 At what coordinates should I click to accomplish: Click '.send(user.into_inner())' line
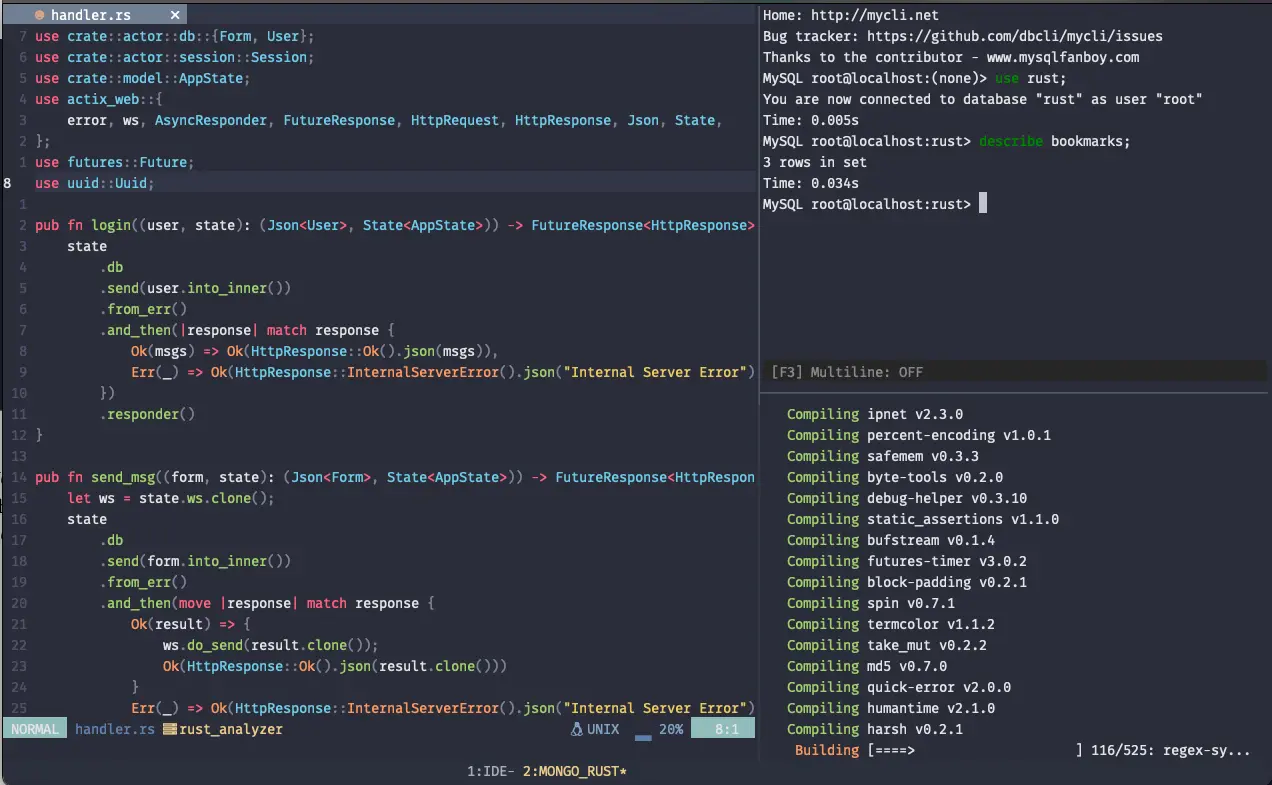[195, 288]
